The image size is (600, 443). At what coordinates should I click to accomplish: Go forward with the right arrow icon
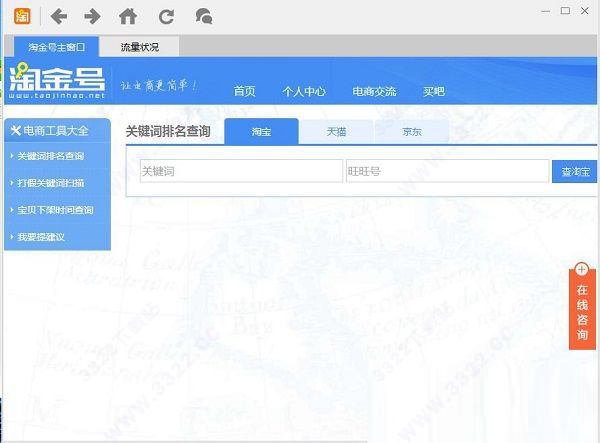[x=92, y=16]
